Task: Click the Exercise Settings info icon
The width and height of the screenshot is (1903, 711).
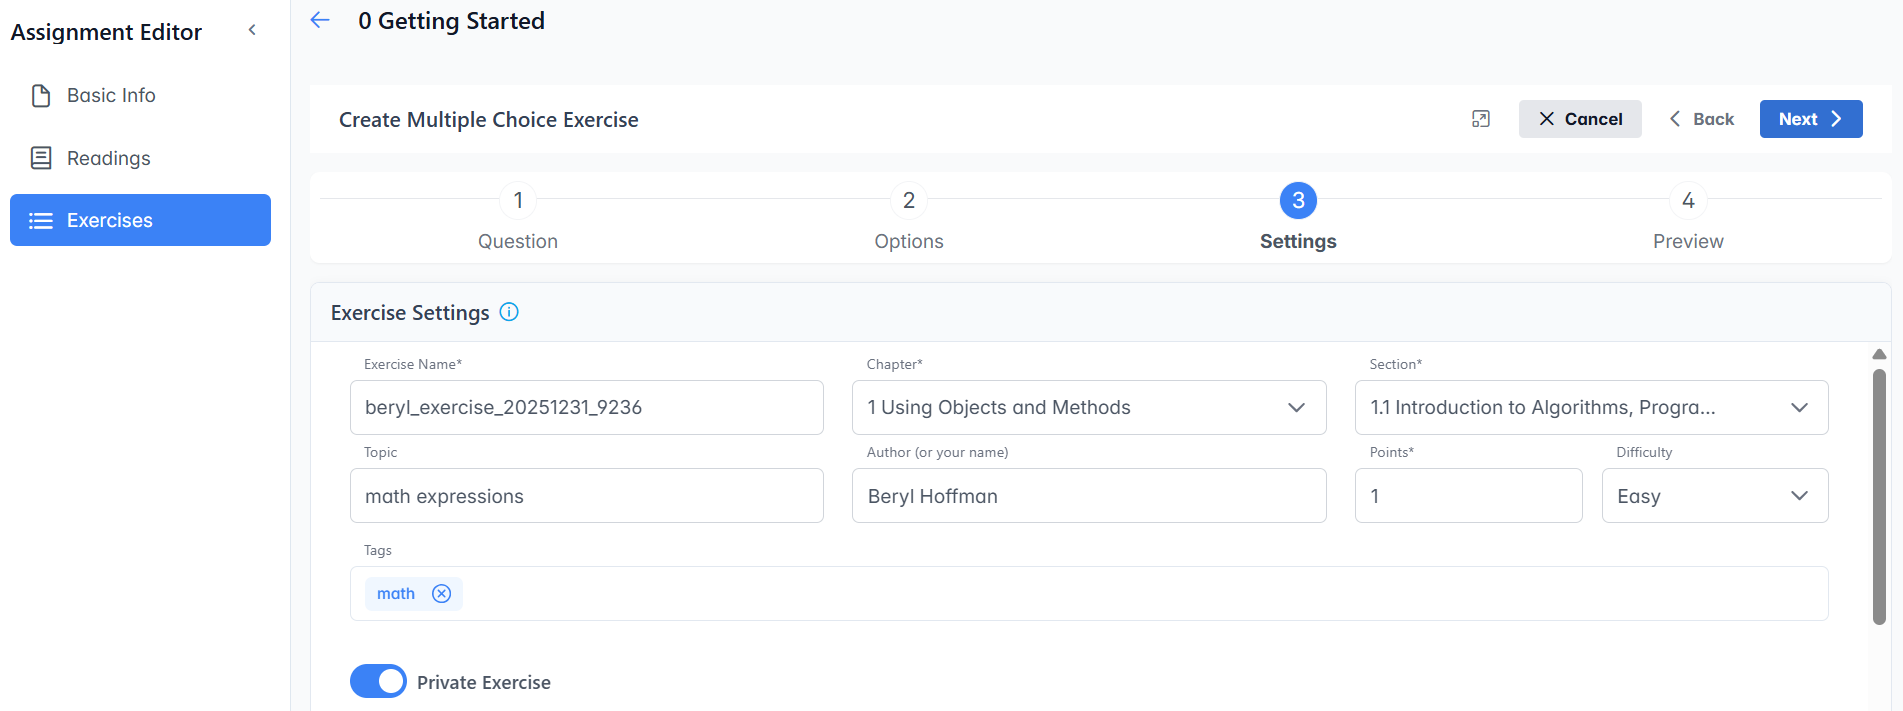Action: point(509,312)
